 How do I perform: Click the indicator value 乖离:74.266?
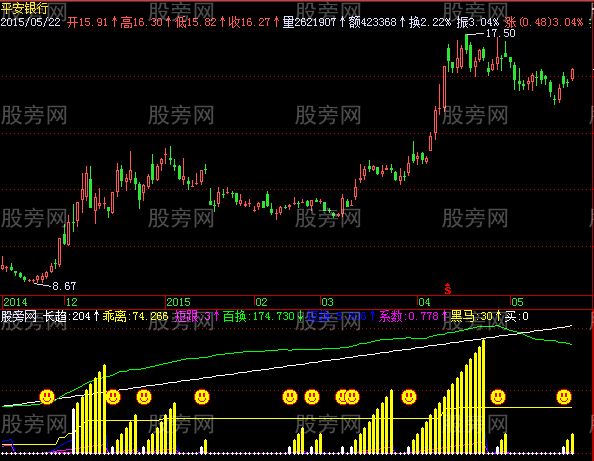[135, 316]
